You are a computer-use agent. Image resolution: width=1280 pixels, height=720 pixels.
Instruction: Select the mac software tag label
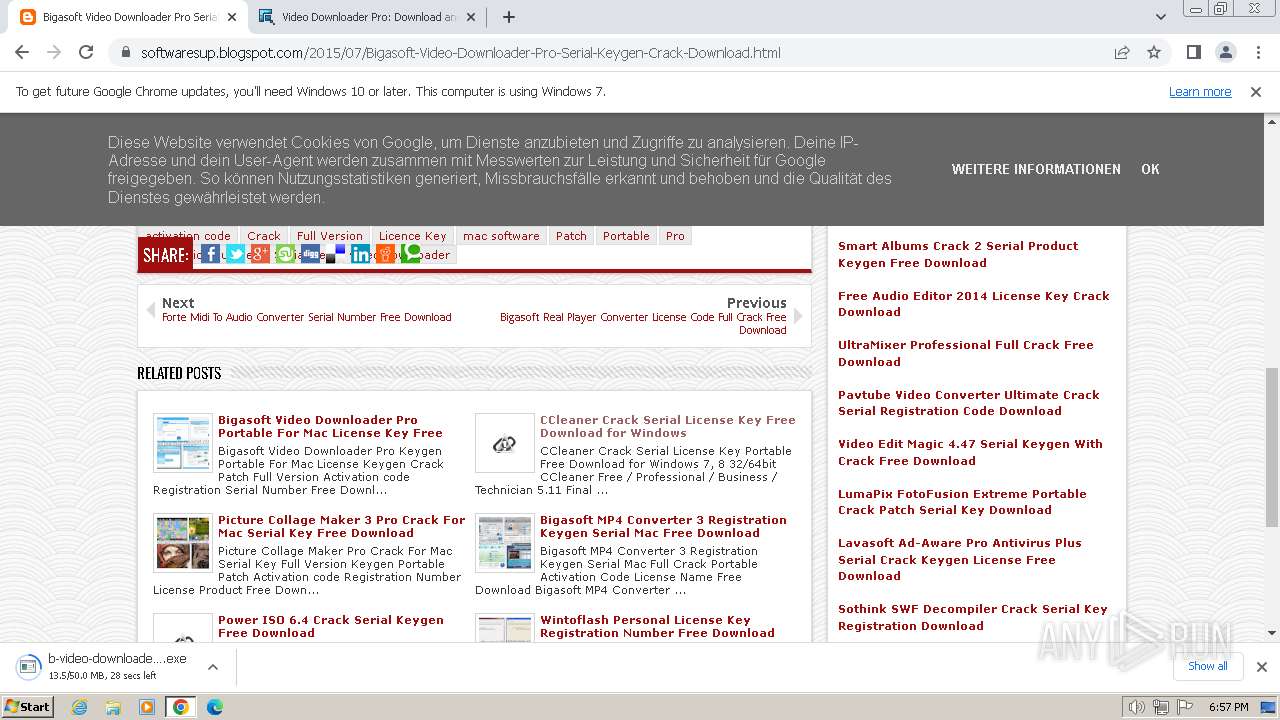[501, 236]
